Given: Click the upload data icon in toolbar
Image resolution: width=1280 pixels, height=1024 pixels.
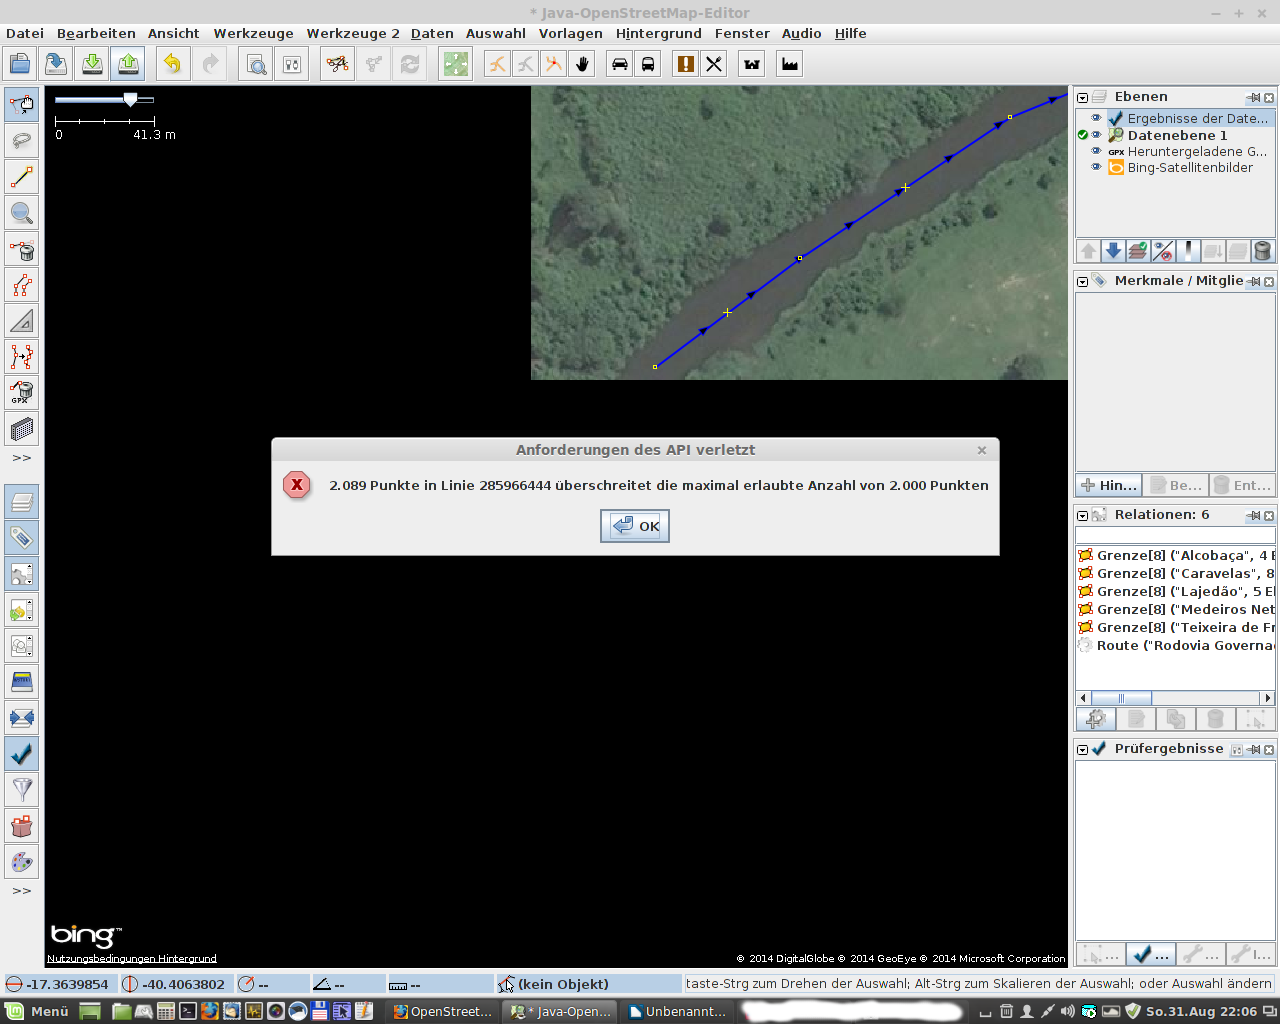Looking at the screenshot, I should 129,64.
